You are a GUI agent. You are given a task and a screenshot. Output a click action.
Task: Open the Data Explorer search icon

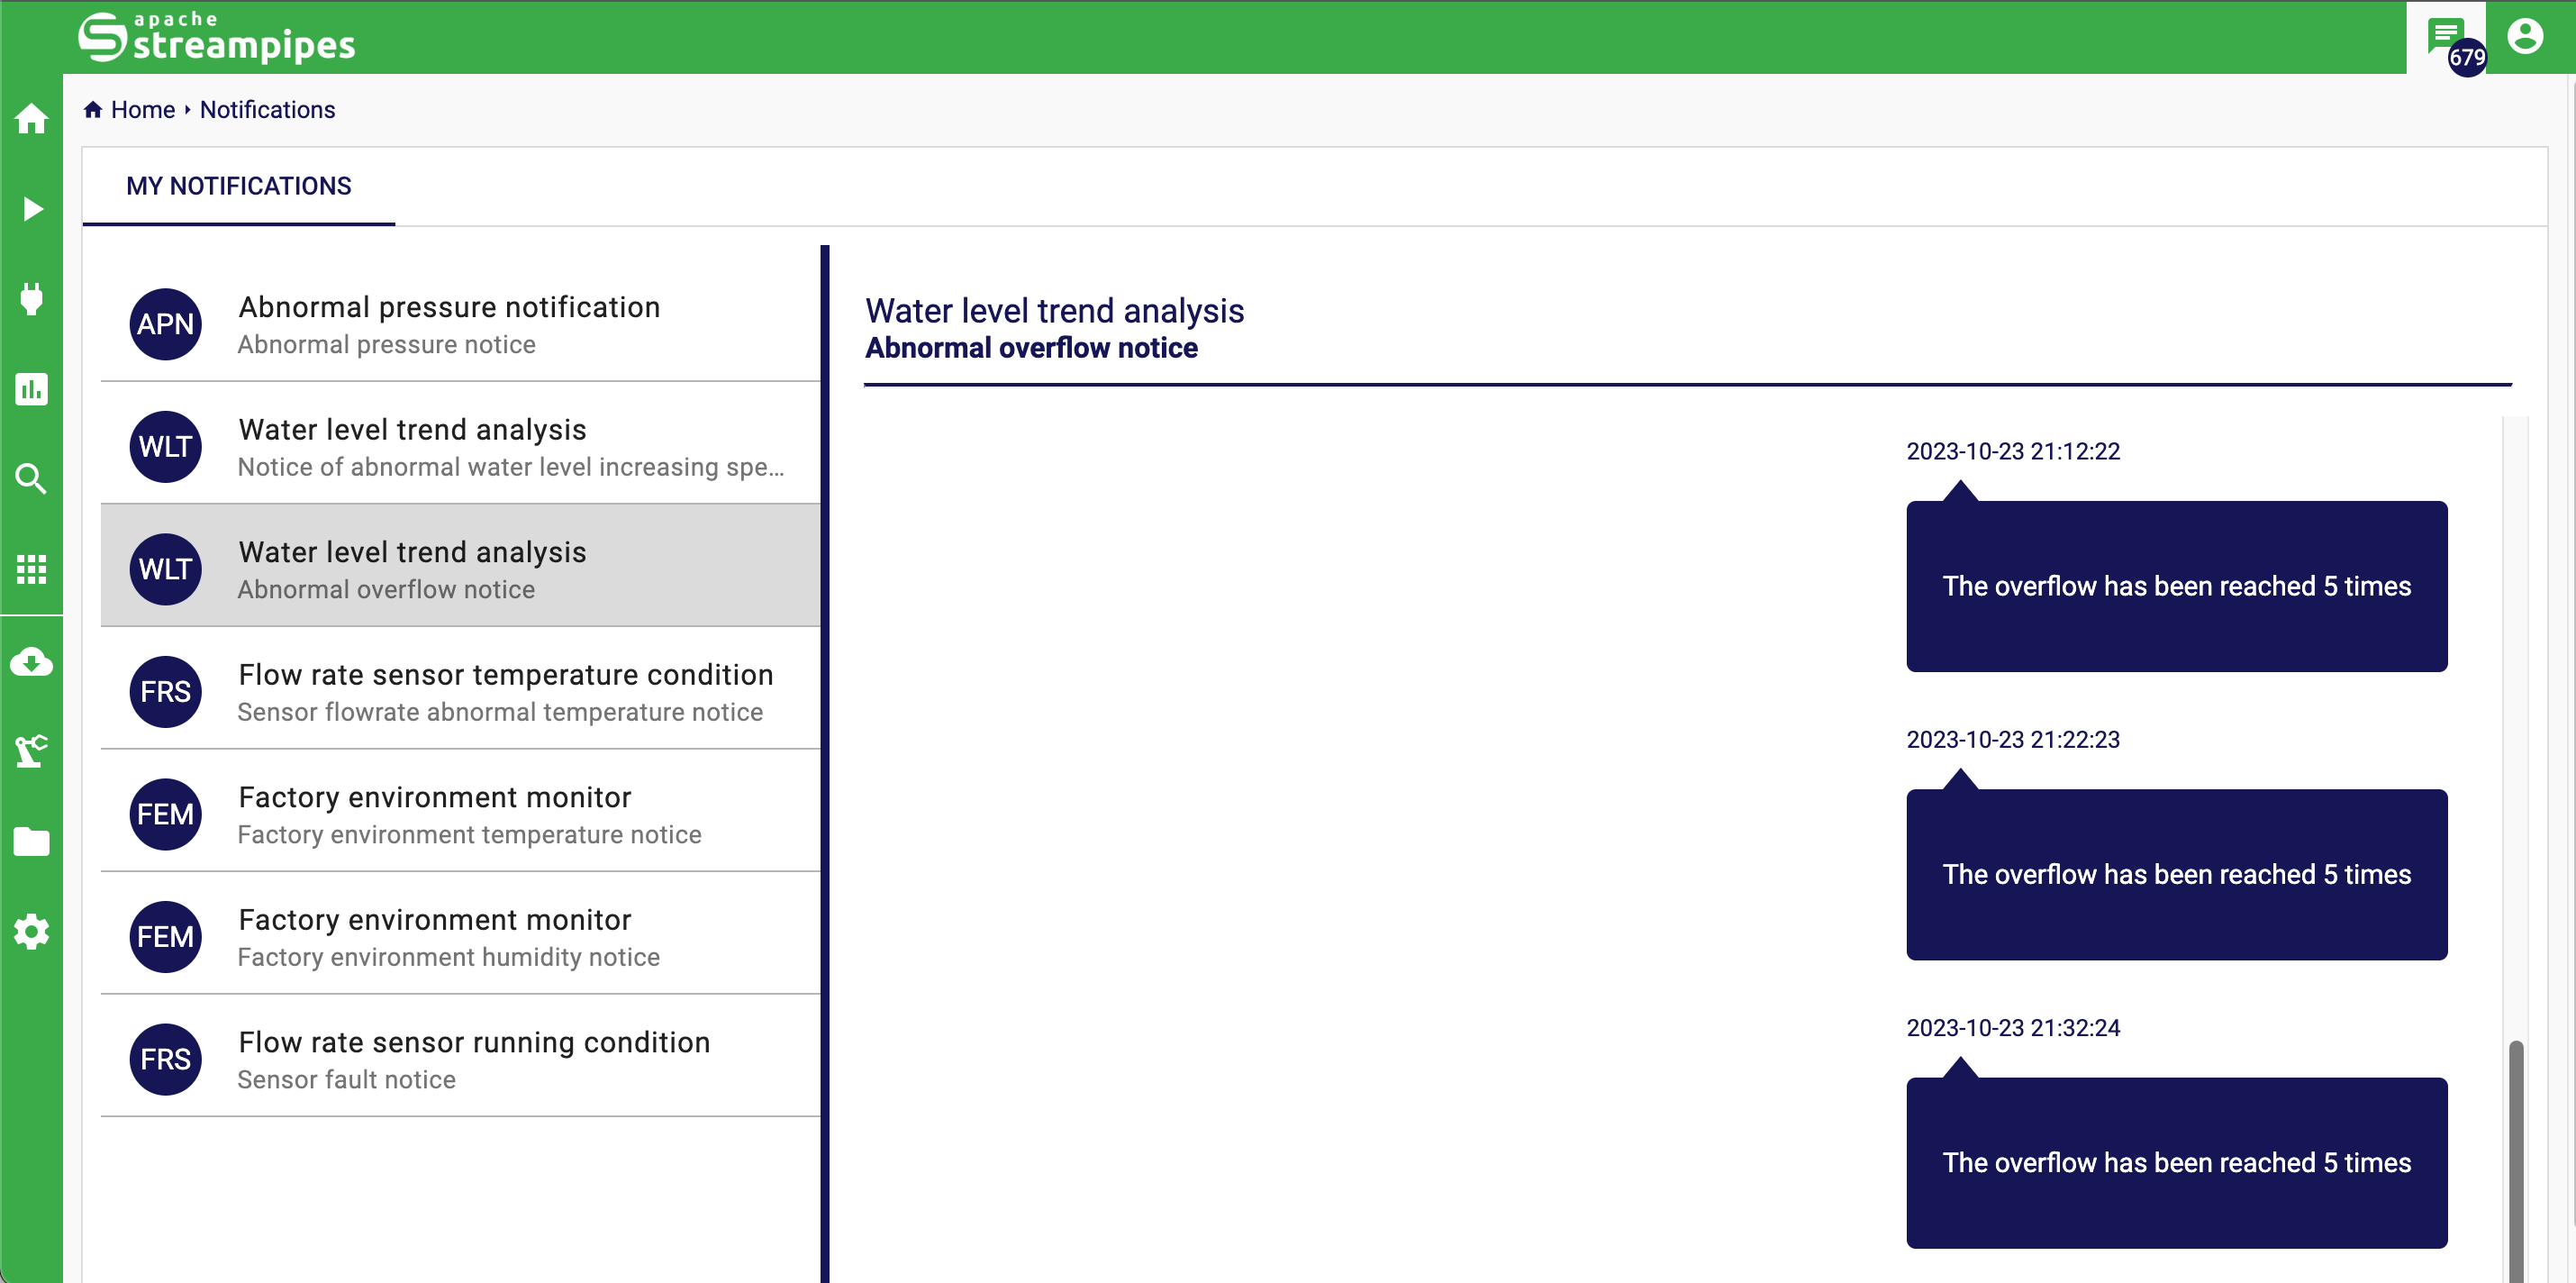[x=31, y=479]
